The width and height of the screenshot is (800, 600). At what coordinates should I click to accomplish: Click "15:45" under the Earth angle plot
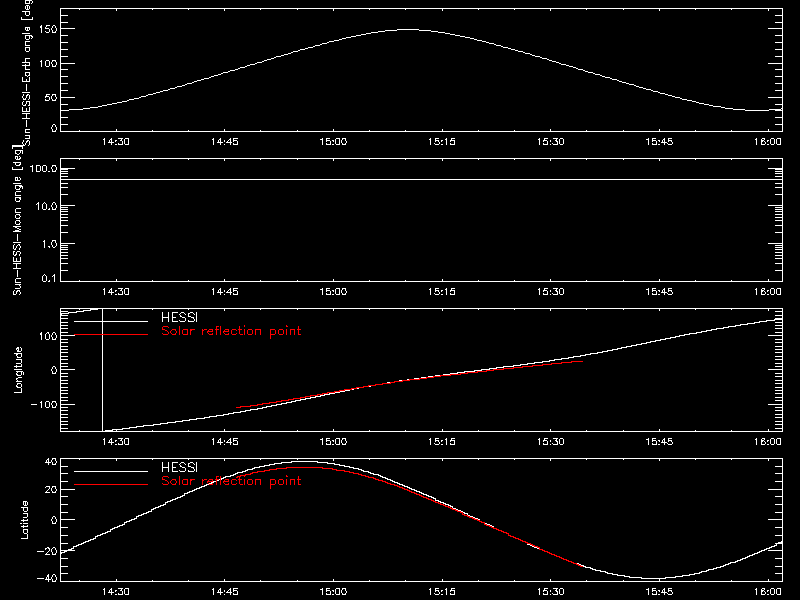click(x=659, y=142)
